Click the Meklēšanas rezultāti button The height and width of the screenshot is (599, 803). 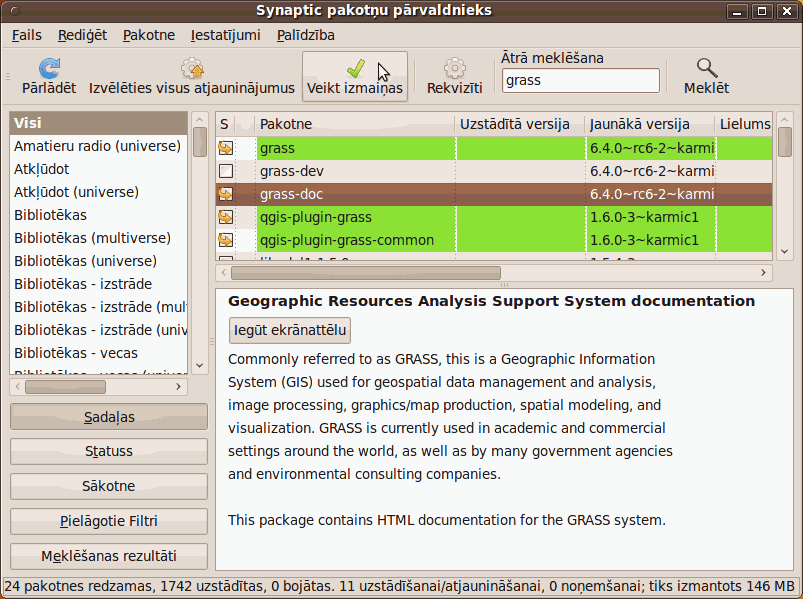click(x=109, y=556)
